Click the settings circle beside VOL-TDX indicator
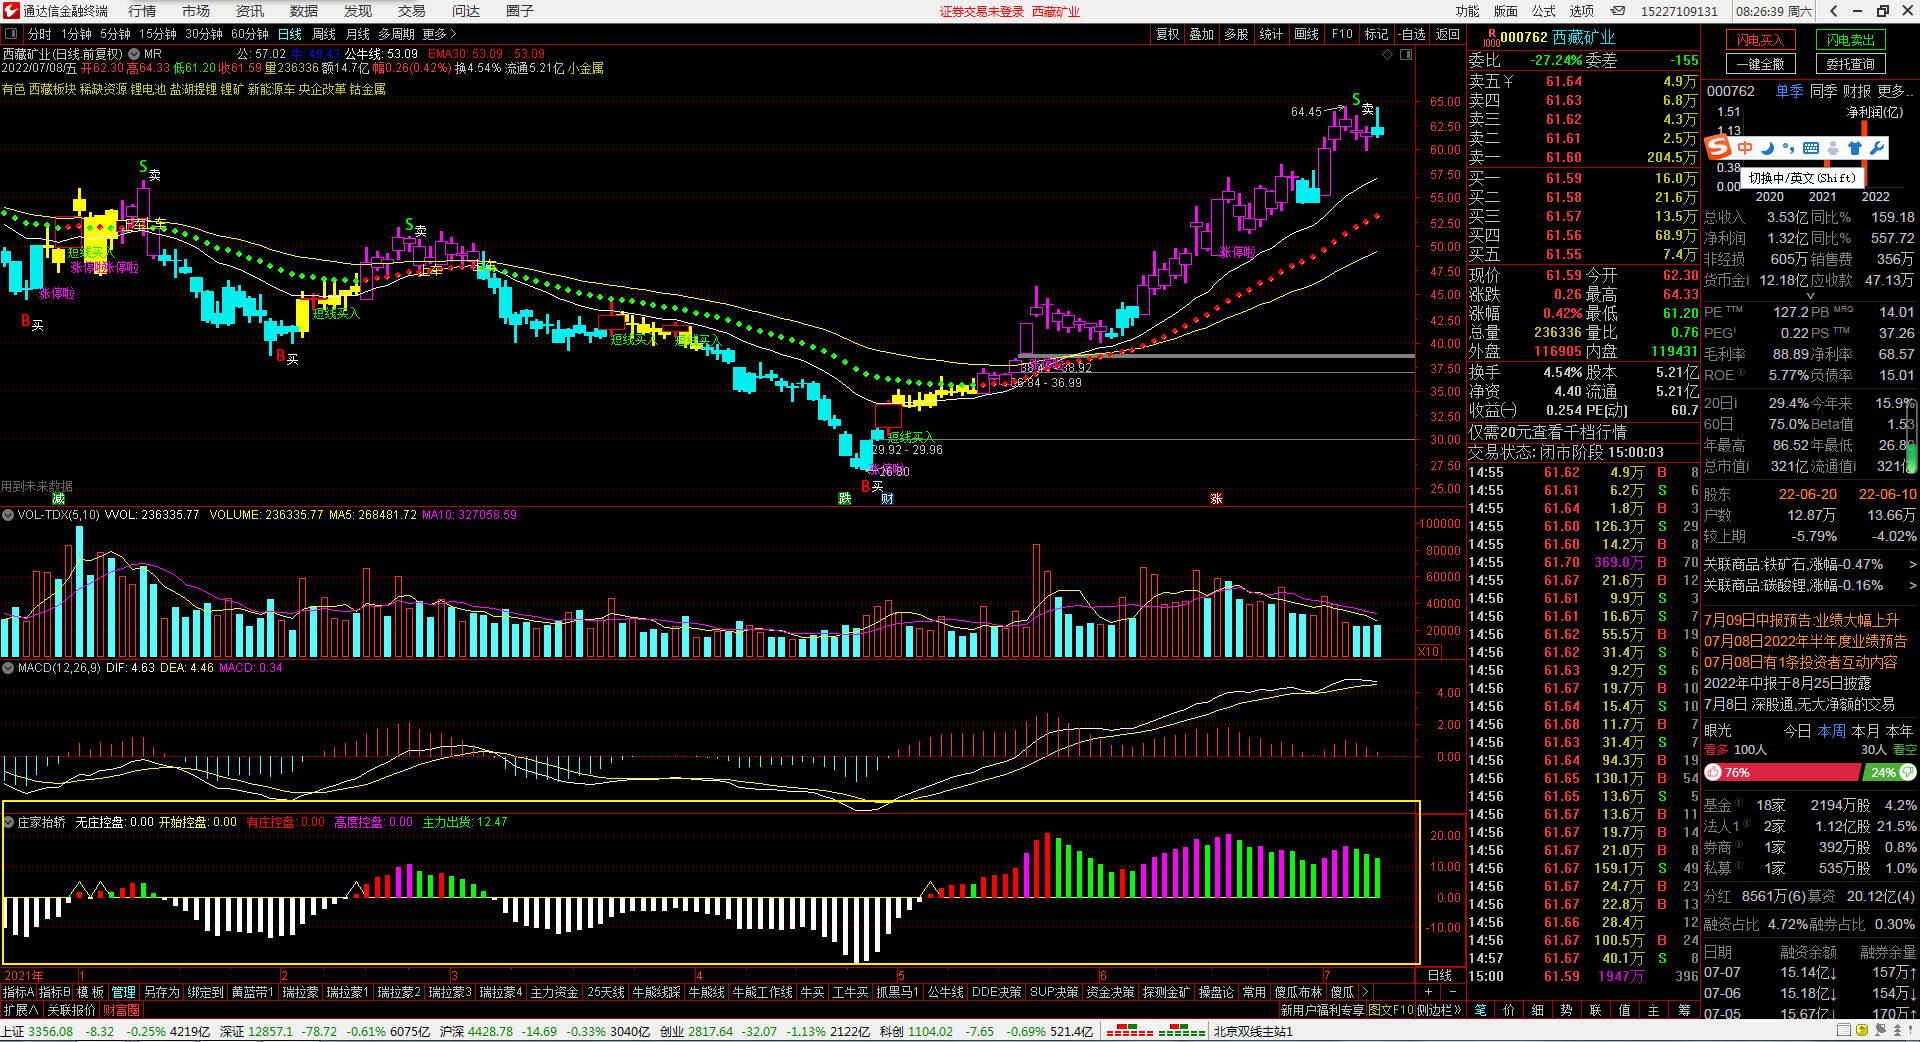The image size is (1920, 1042). click(x=8, y=515)
